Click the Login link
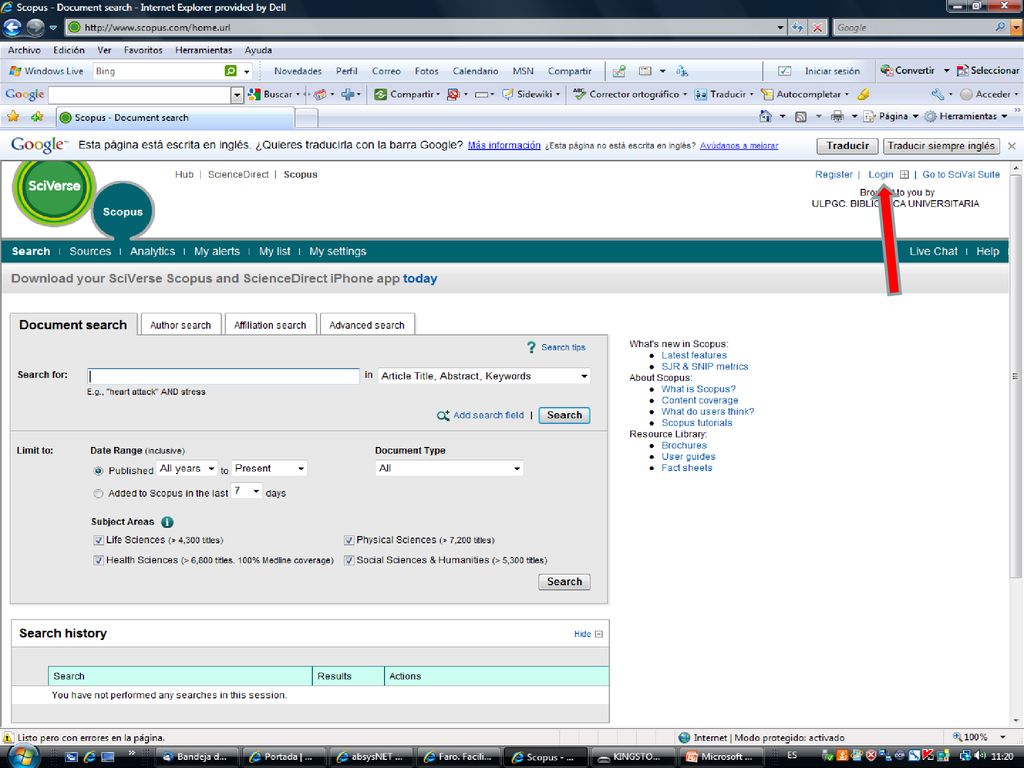Screen dimensions: 1024x768 point(880,174)
